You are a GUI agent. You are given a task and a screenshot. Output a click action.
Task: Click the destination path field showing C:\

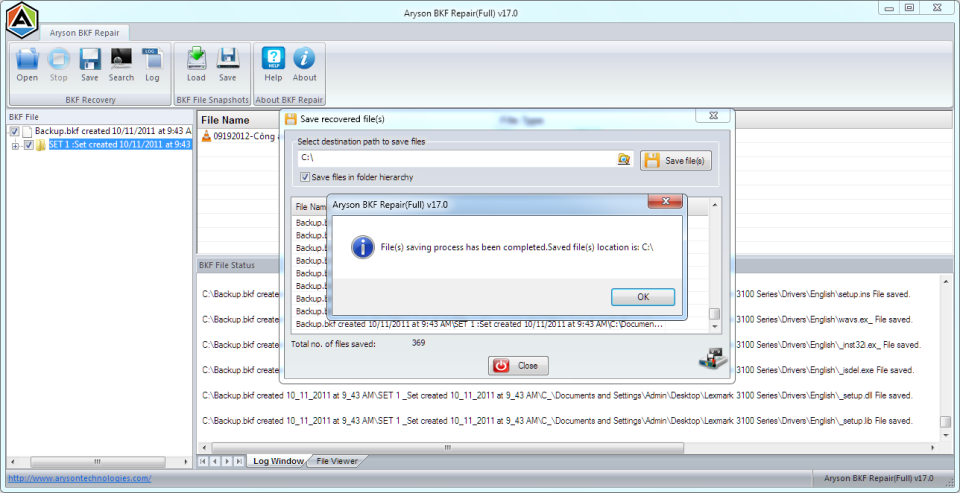point(457,159)
